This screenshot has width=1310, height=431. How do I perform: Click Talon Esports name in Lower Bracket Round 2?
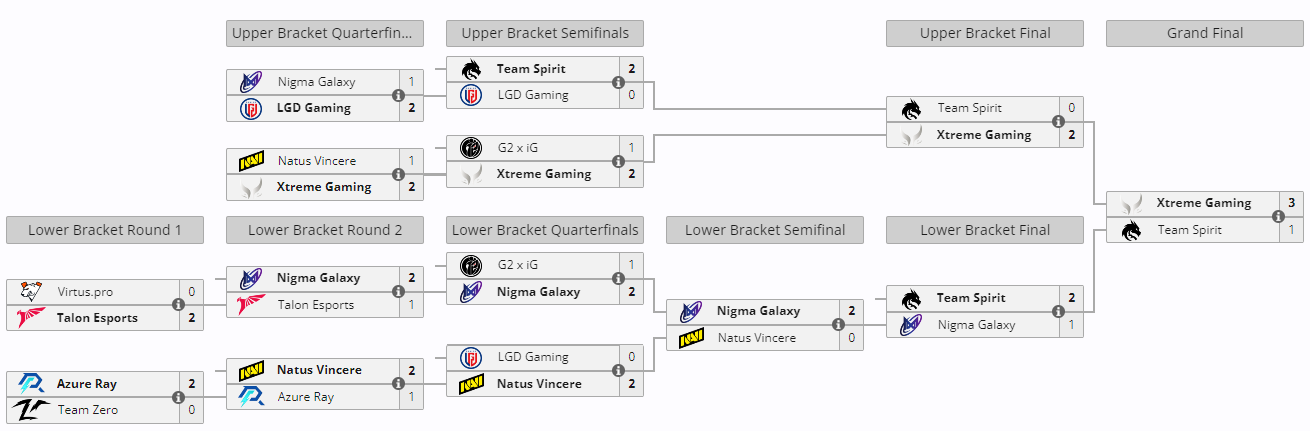pyautogui.click(x=316, y=305)
